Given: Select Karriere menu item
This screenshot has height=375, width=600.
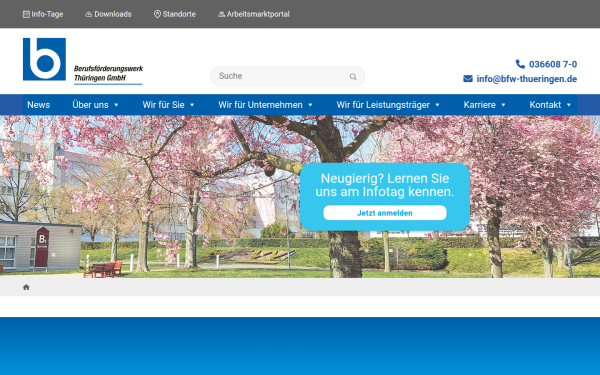Looking at the screenshot, I should 479,104.
